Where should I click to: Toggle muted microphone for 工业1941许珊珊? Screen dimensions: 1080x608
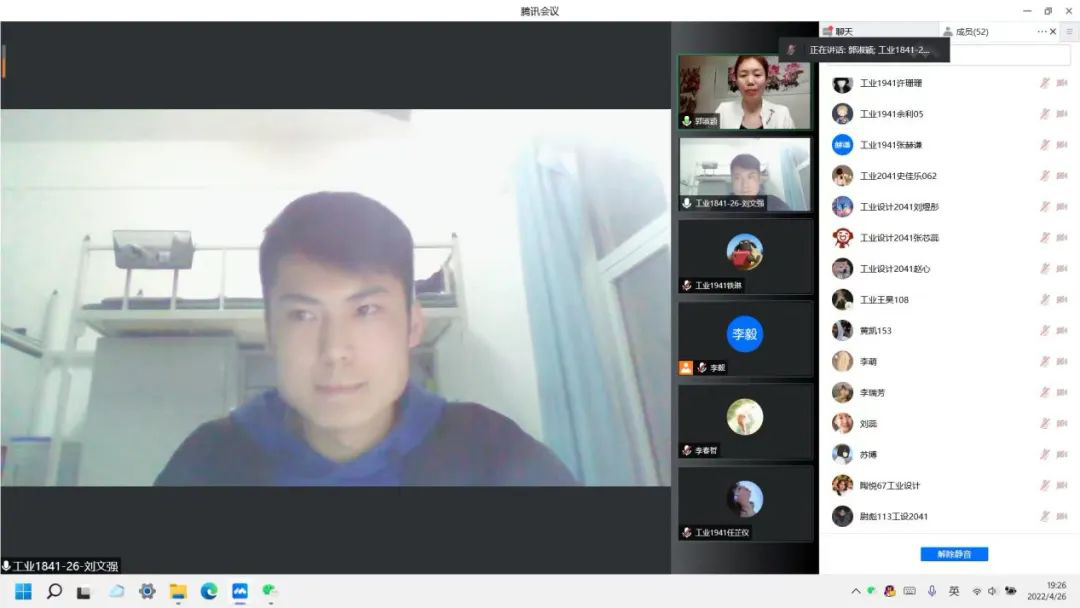pyautogui.click(x=1045, y=84)
